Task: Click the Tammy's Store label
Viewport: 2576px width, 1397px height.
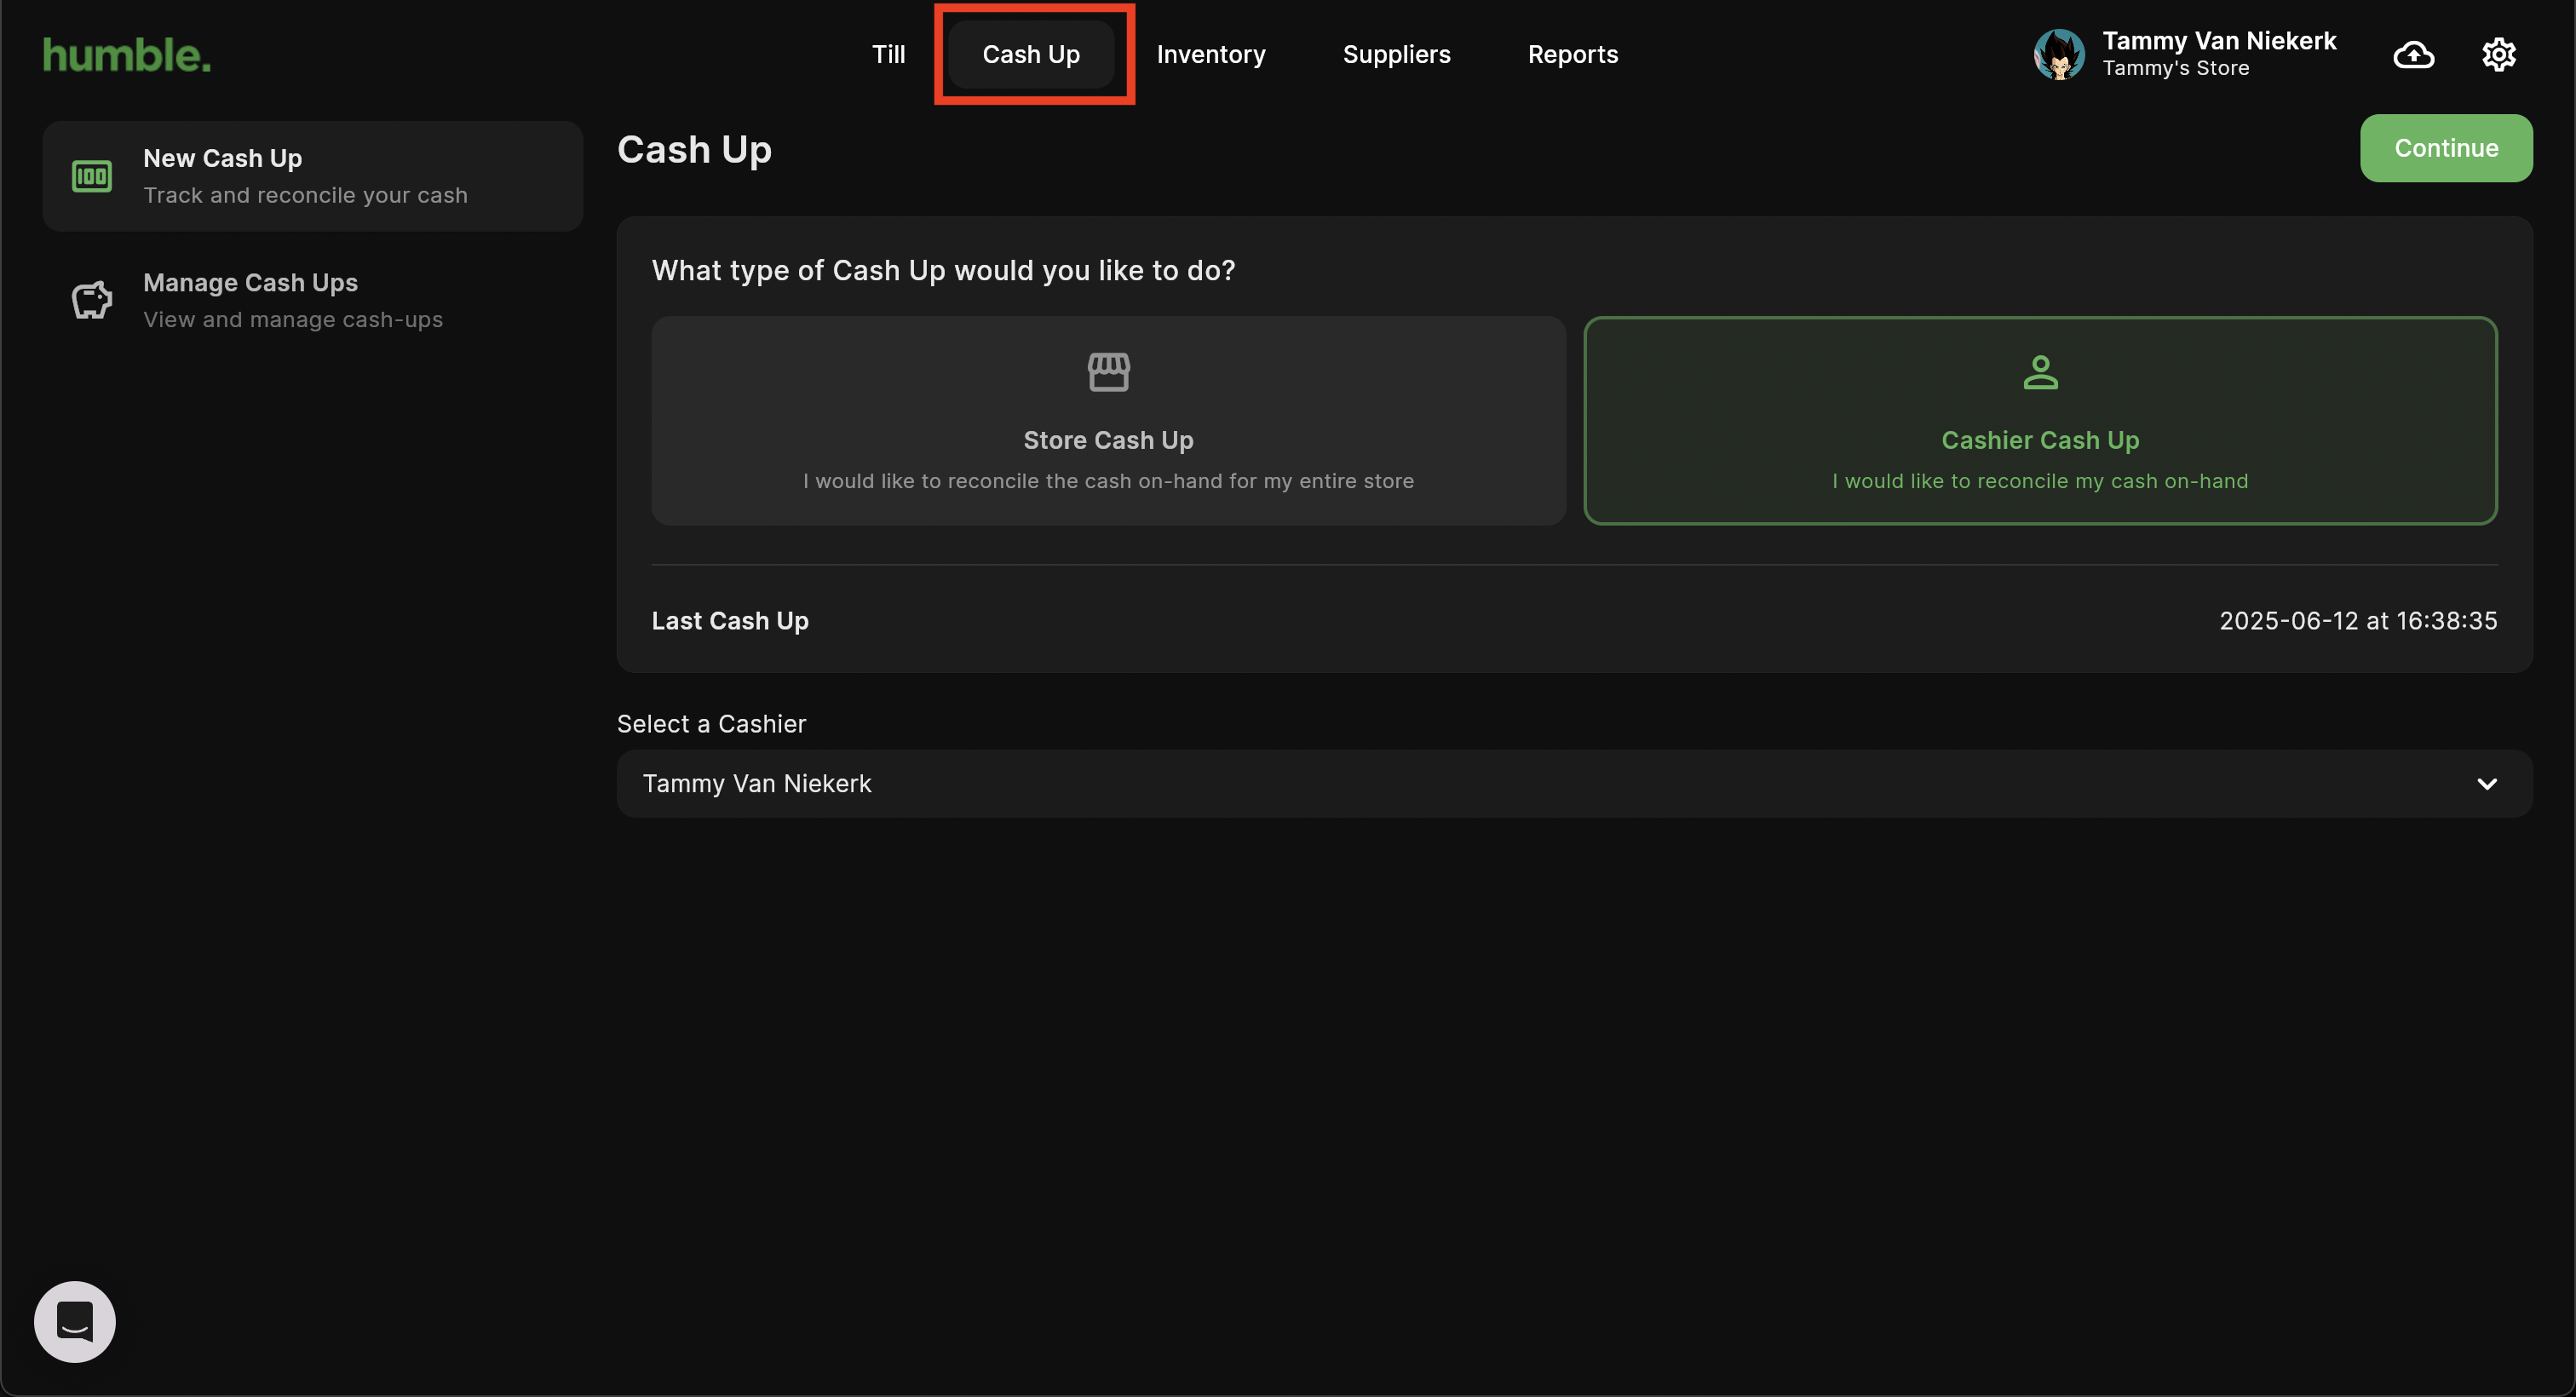Action: click(x=2175, y=68)
